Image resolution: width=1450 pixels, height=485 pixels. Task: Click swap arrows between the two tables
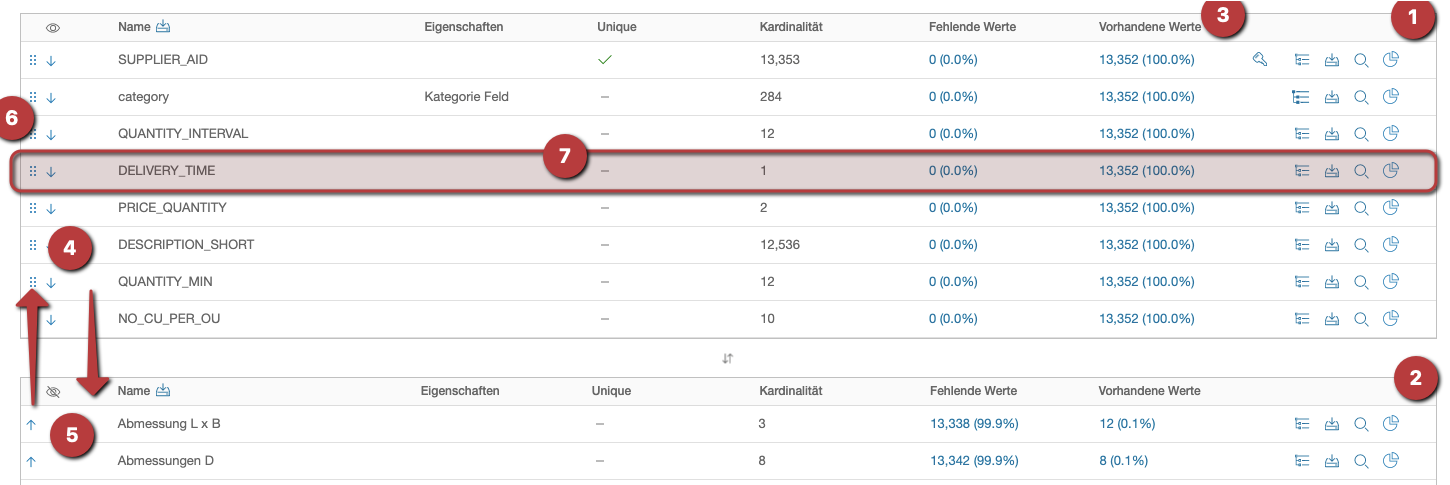click(x=728, y=358)
